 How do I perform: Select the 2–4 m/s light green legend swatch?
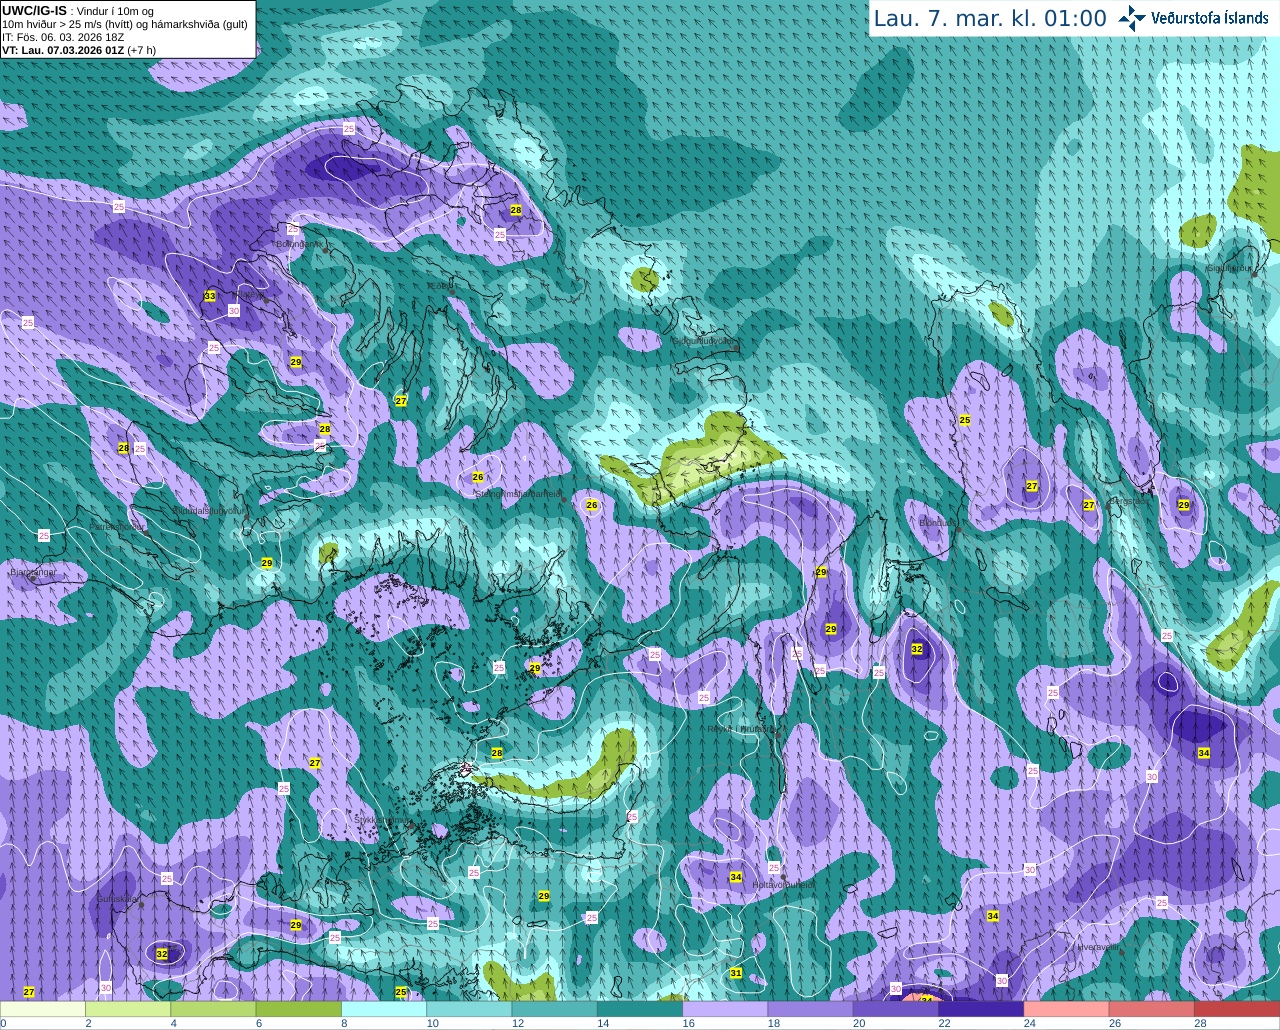point(128,1009)
